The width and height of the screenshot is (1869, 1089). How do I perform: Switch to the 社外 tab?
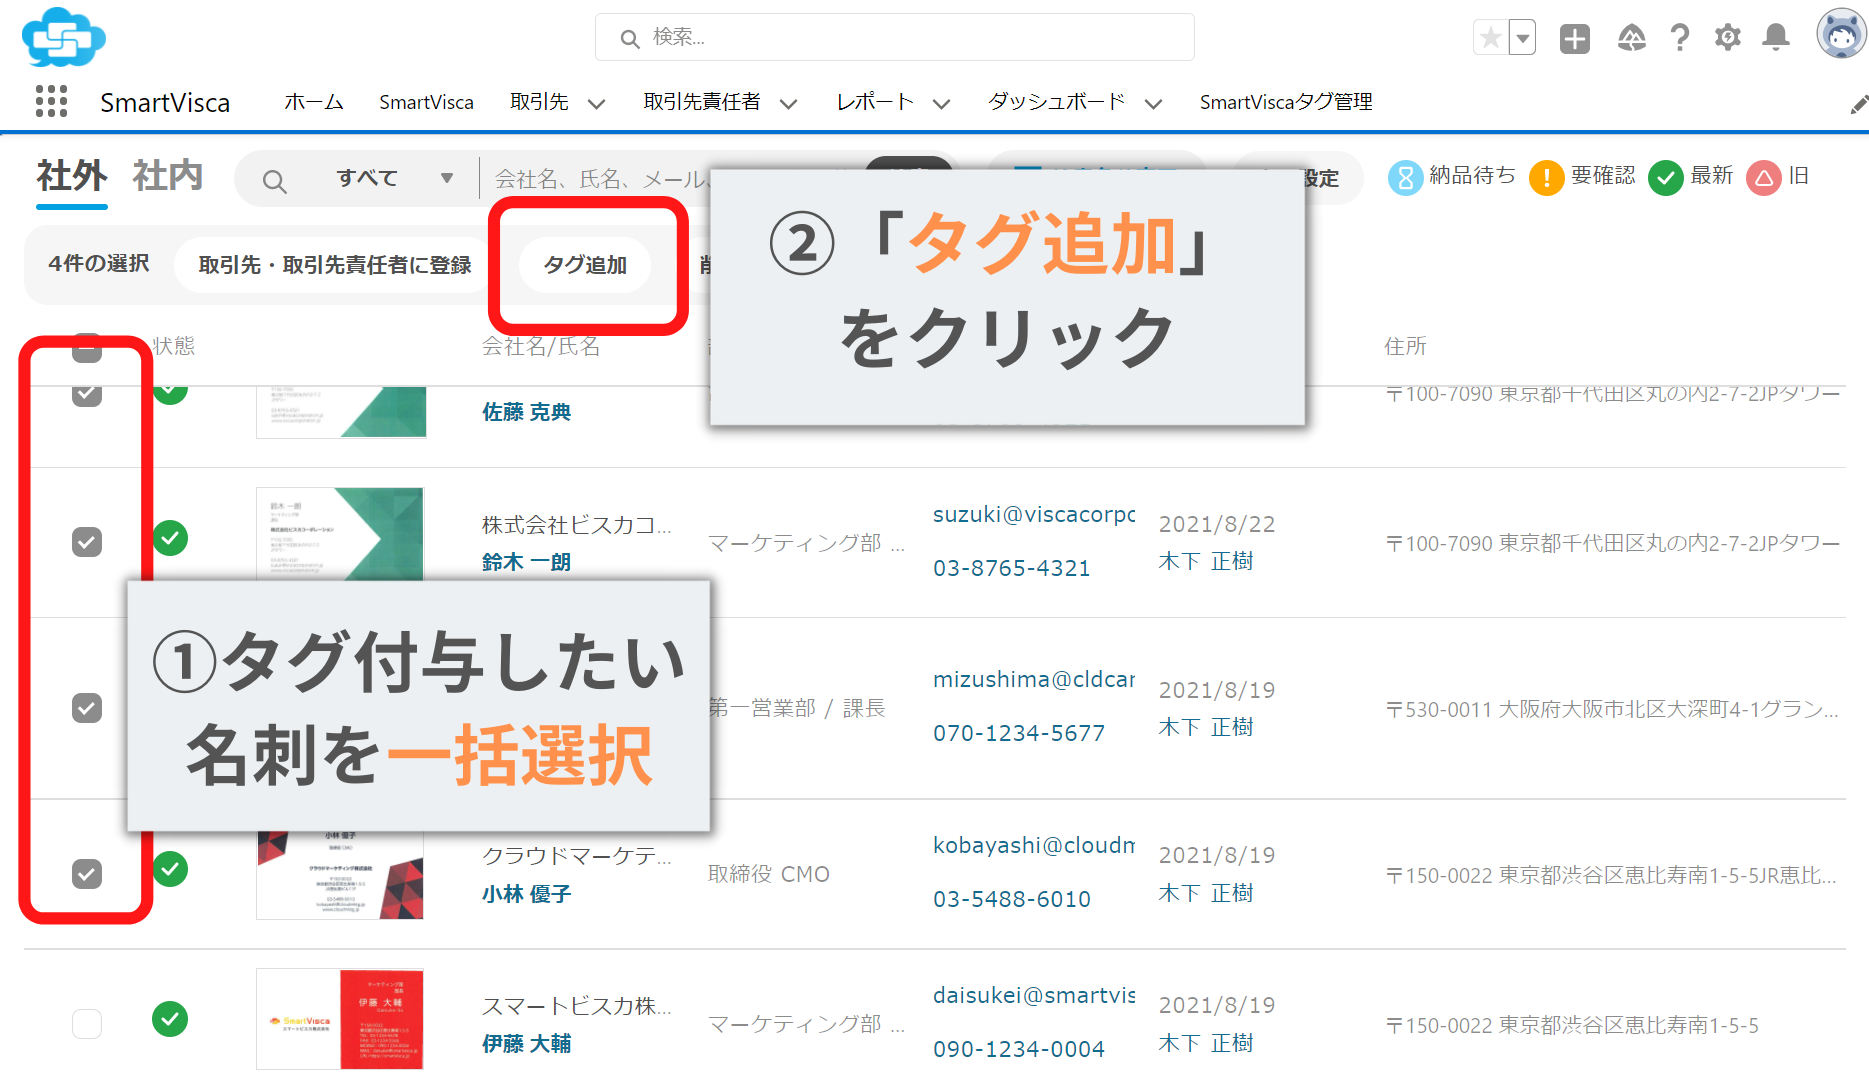72,176
